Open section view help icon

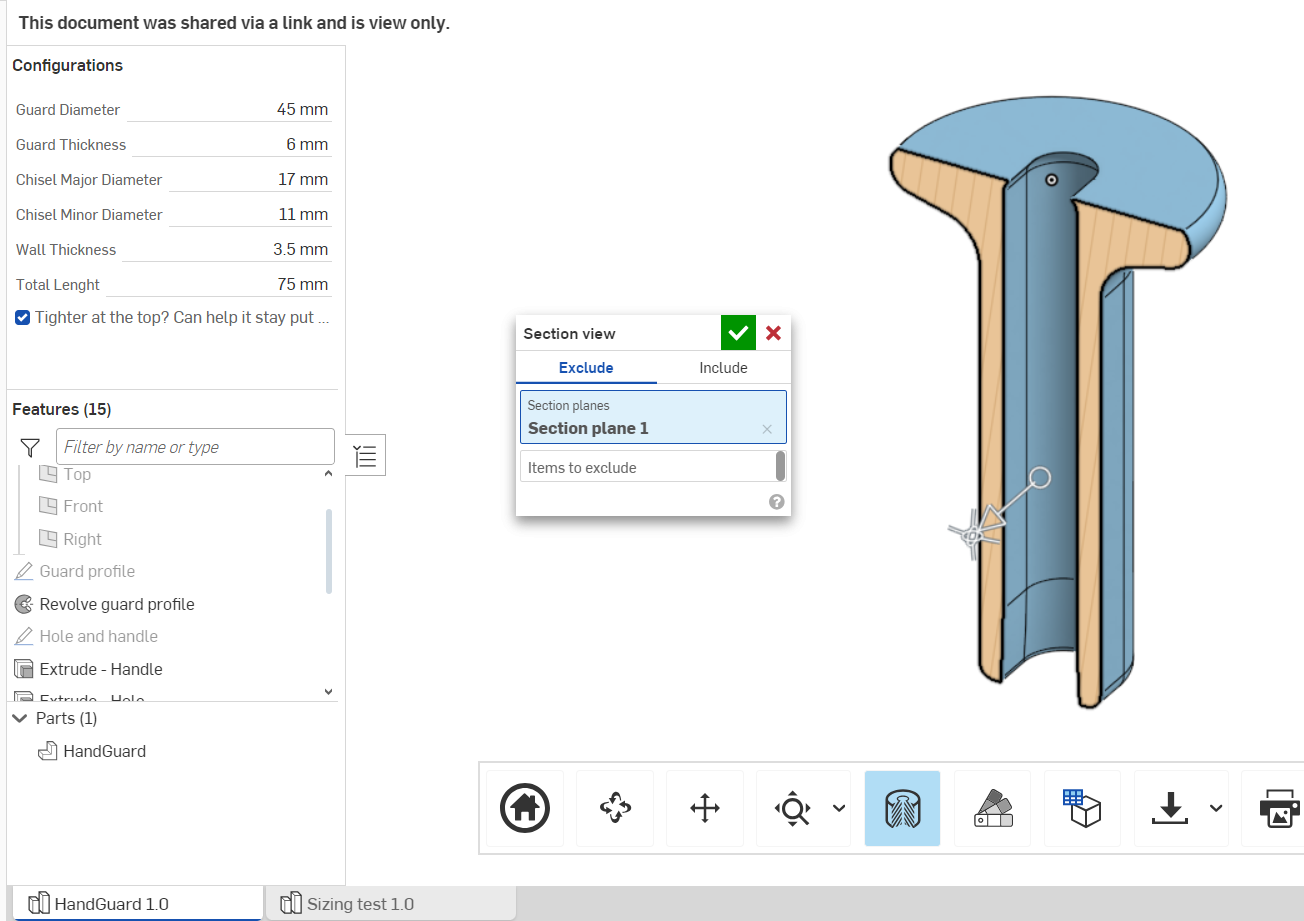click(776, 502)
